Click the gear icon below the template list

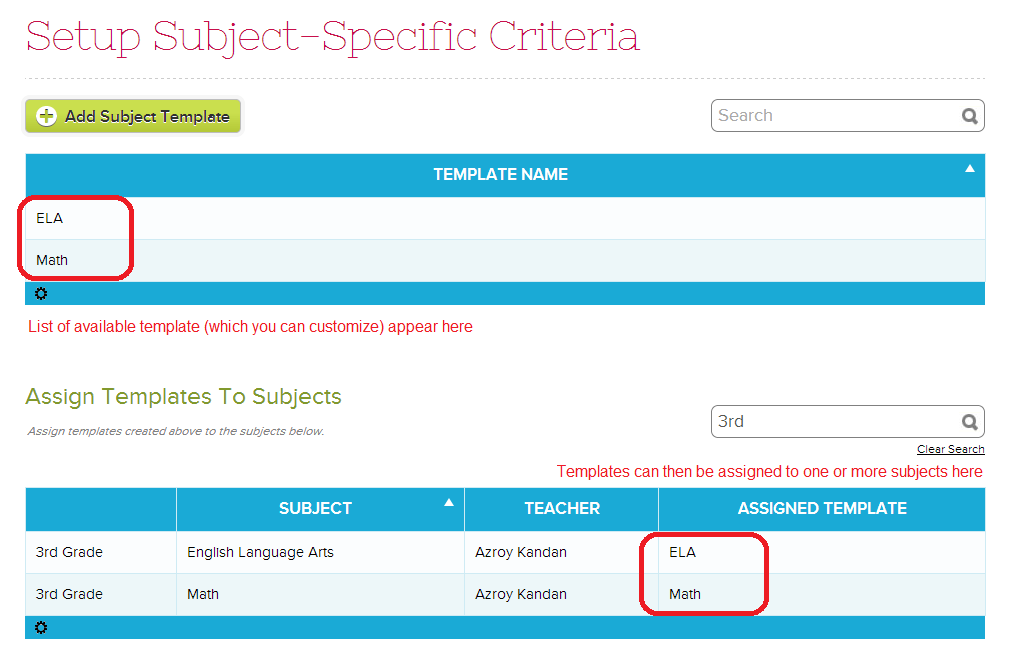point(41,294)
